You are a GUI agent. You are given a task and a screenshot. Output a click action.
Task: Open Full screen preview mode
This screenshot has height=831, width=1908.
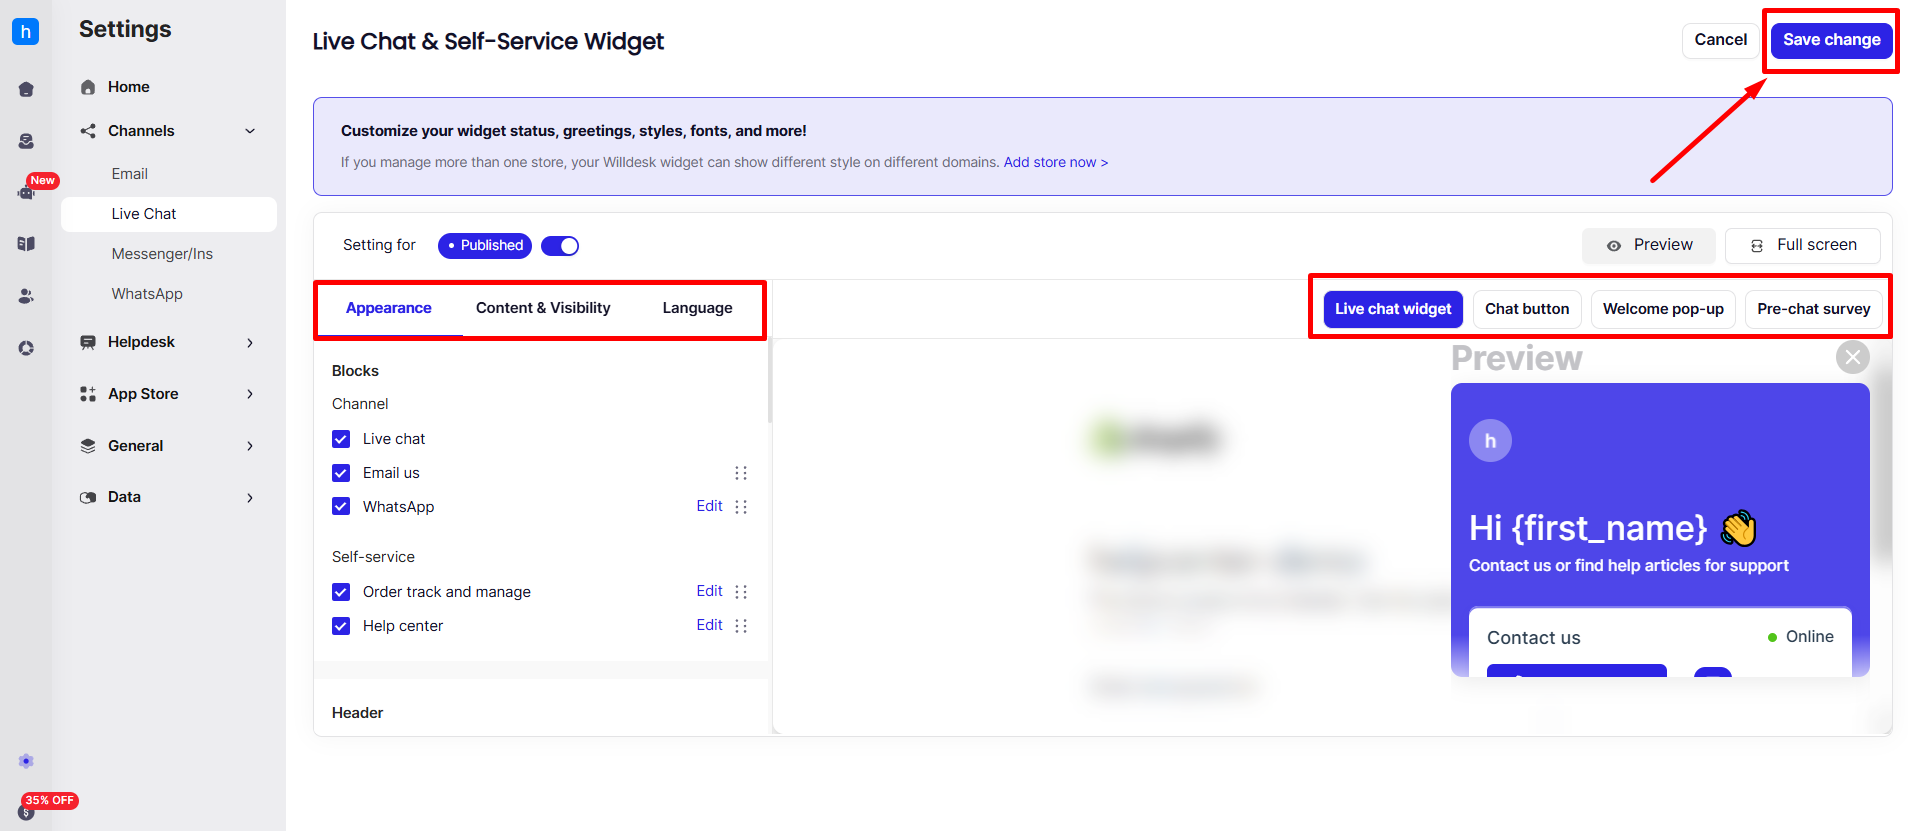coord(1802,245)
